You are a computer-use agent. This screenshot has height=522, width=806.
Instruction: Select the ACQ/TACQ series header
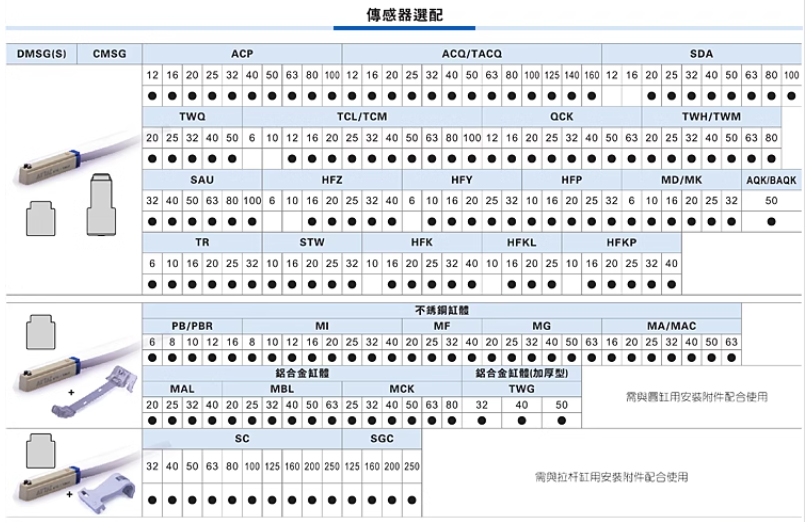tap(472, 54)
